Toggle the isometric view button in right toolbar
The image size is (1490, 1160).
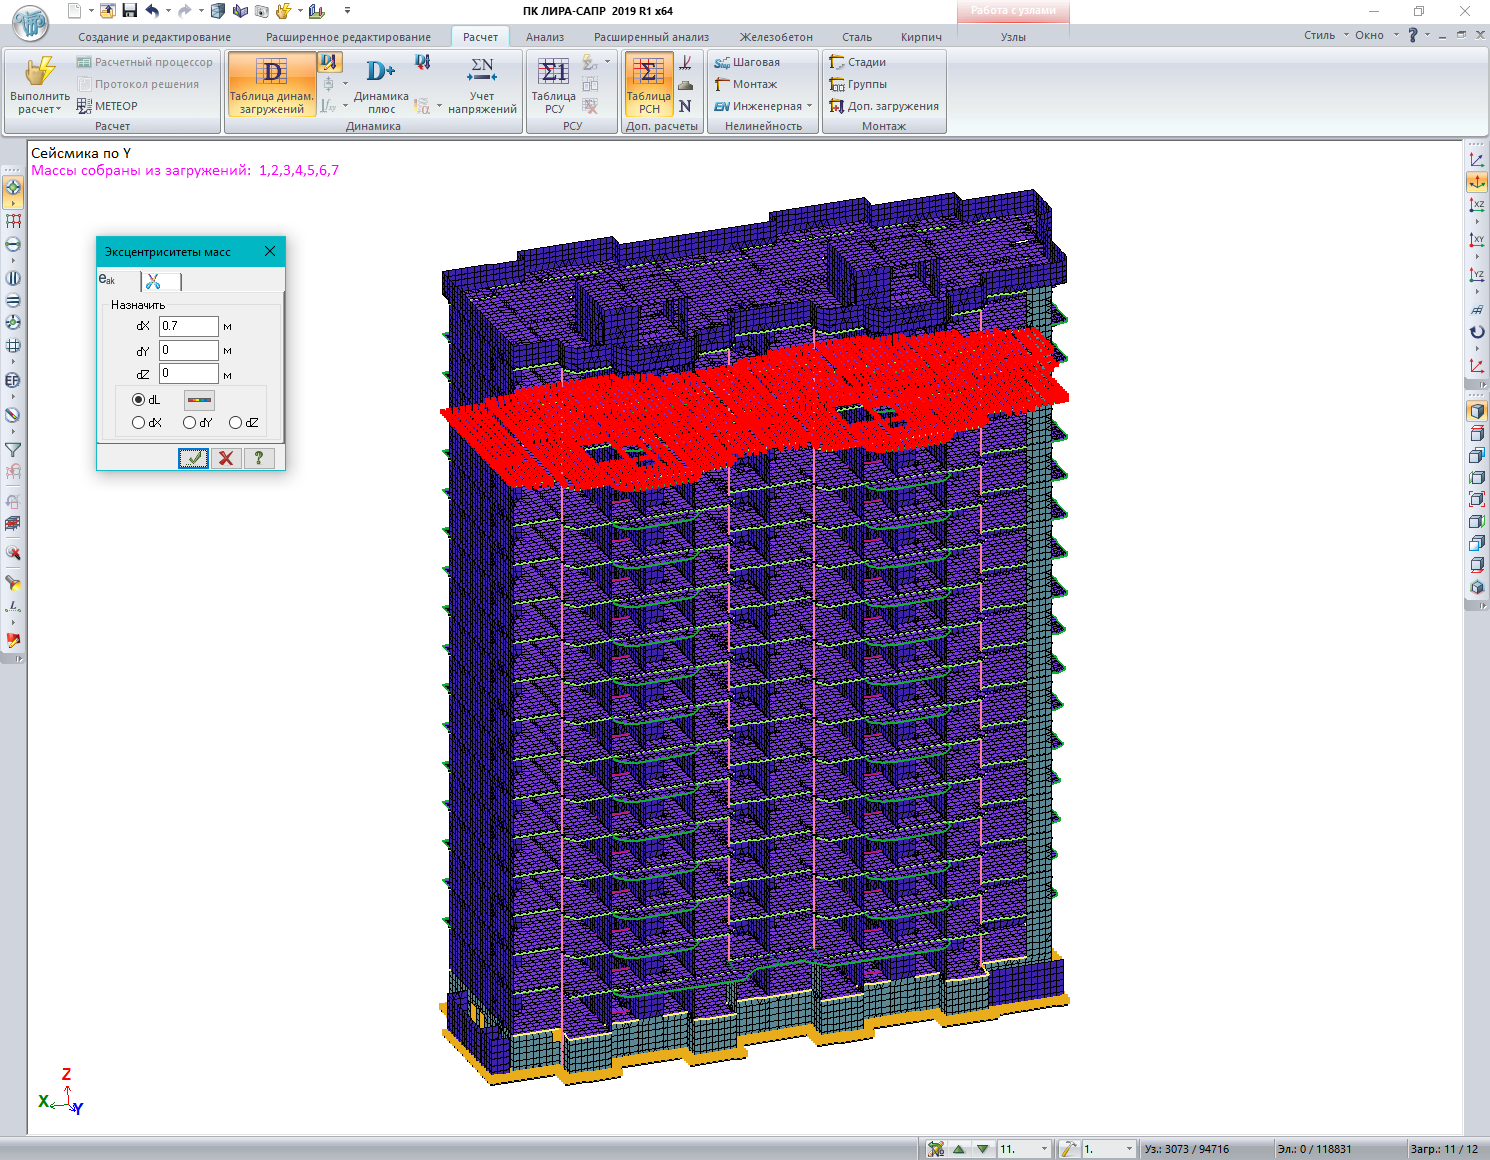(1477, 183)
